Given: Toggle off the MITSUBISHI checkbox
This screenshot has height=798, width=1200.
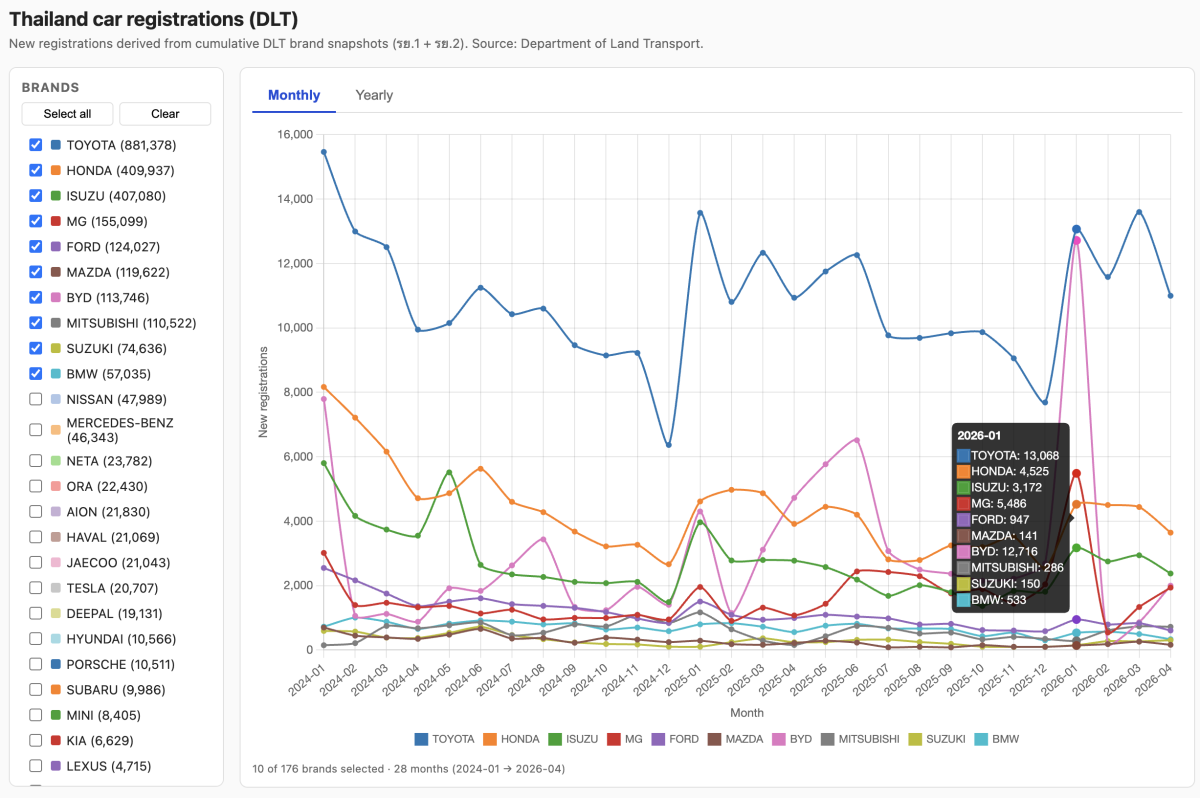Looking at the screenshot, I should [x=36, y=323].
